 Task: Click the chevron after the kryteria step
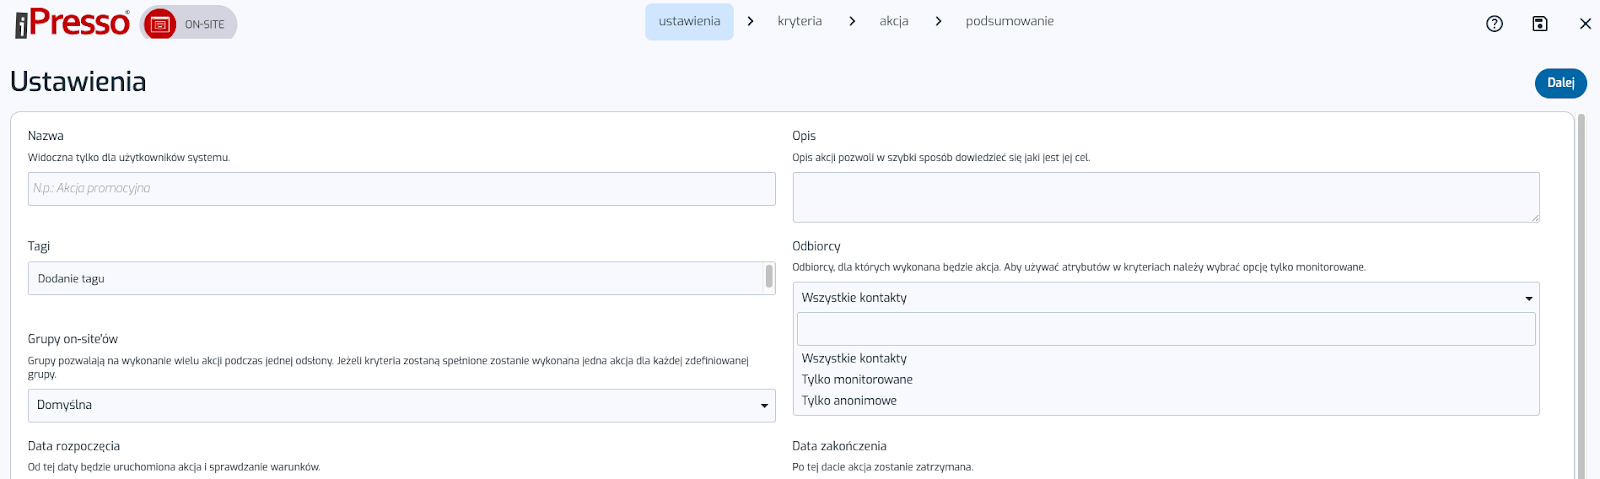tap(852, 21)
